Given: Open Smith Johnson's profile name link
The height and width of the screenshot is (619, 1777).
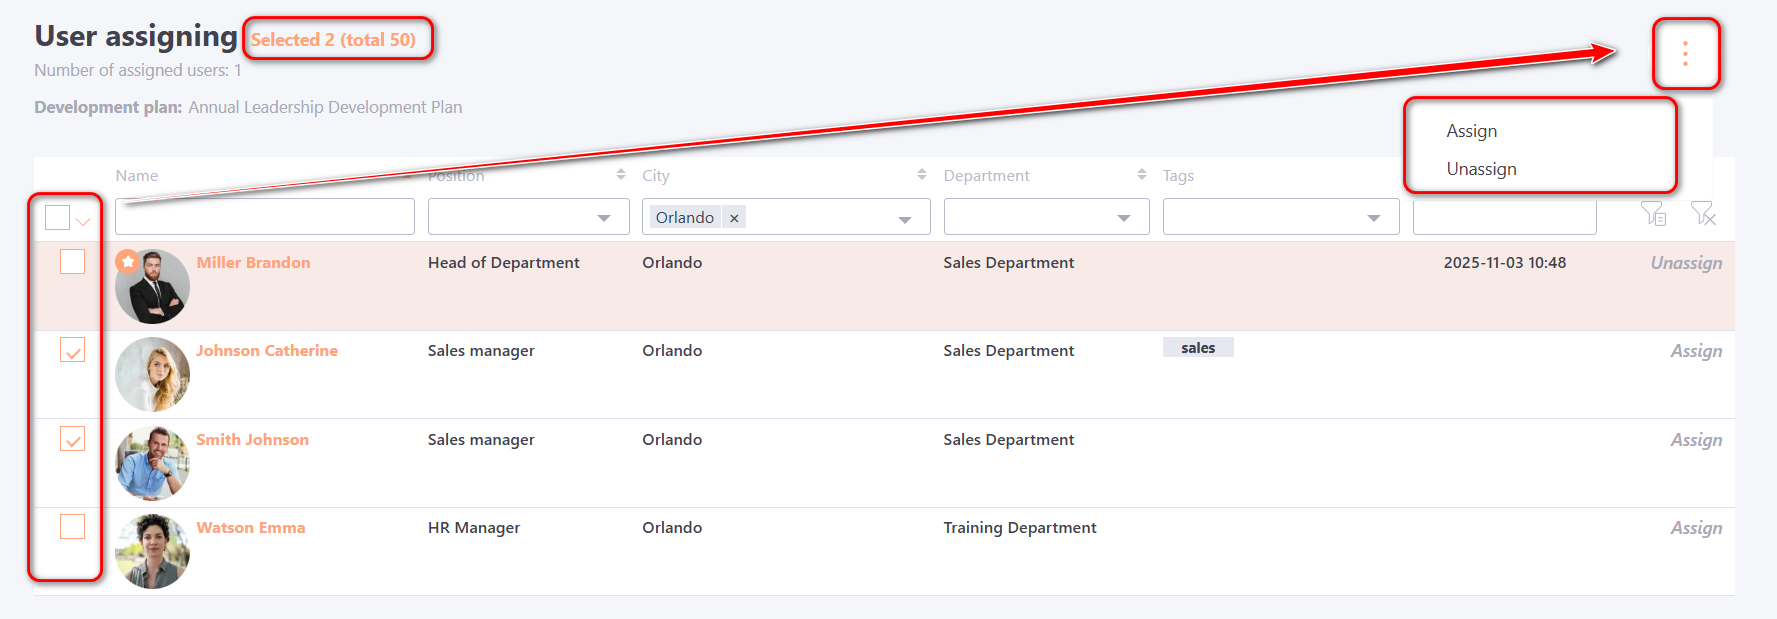Looking at the screenshot, I should coord(252,440).
